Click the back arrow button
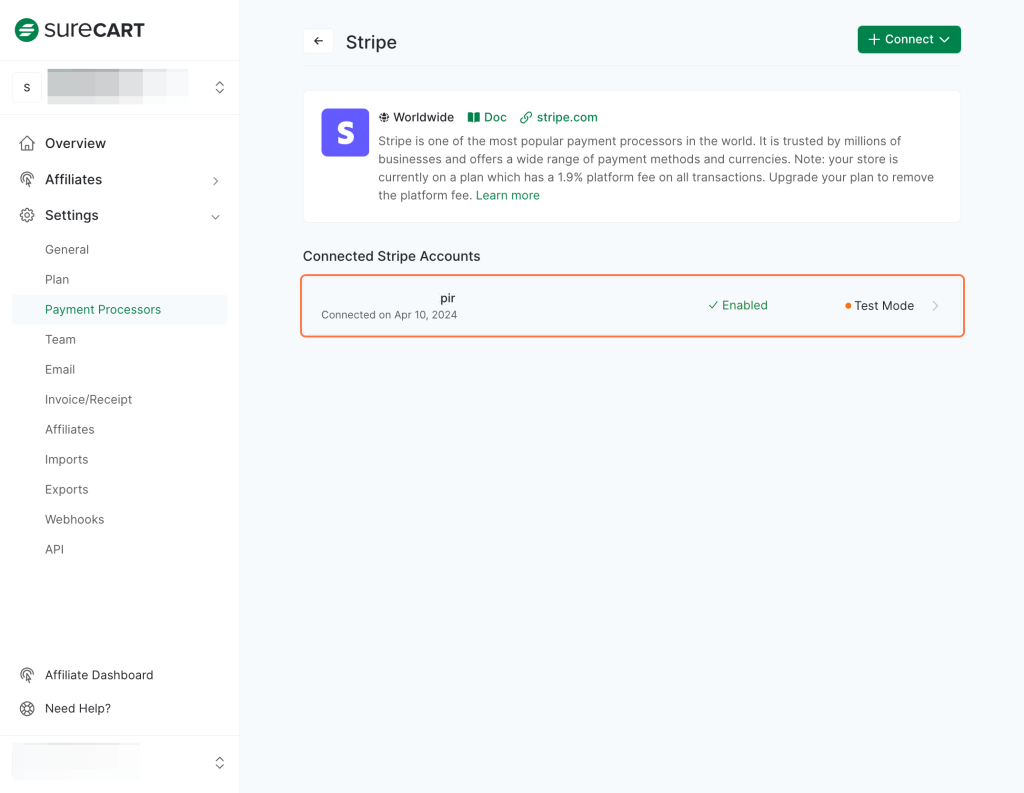 click(318, 41)
